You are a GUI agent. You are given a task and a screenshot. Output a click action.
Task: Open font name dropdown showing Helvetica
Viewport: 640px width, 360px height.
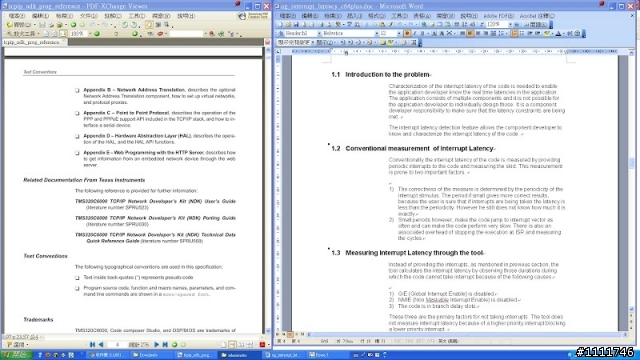[376, 33]
